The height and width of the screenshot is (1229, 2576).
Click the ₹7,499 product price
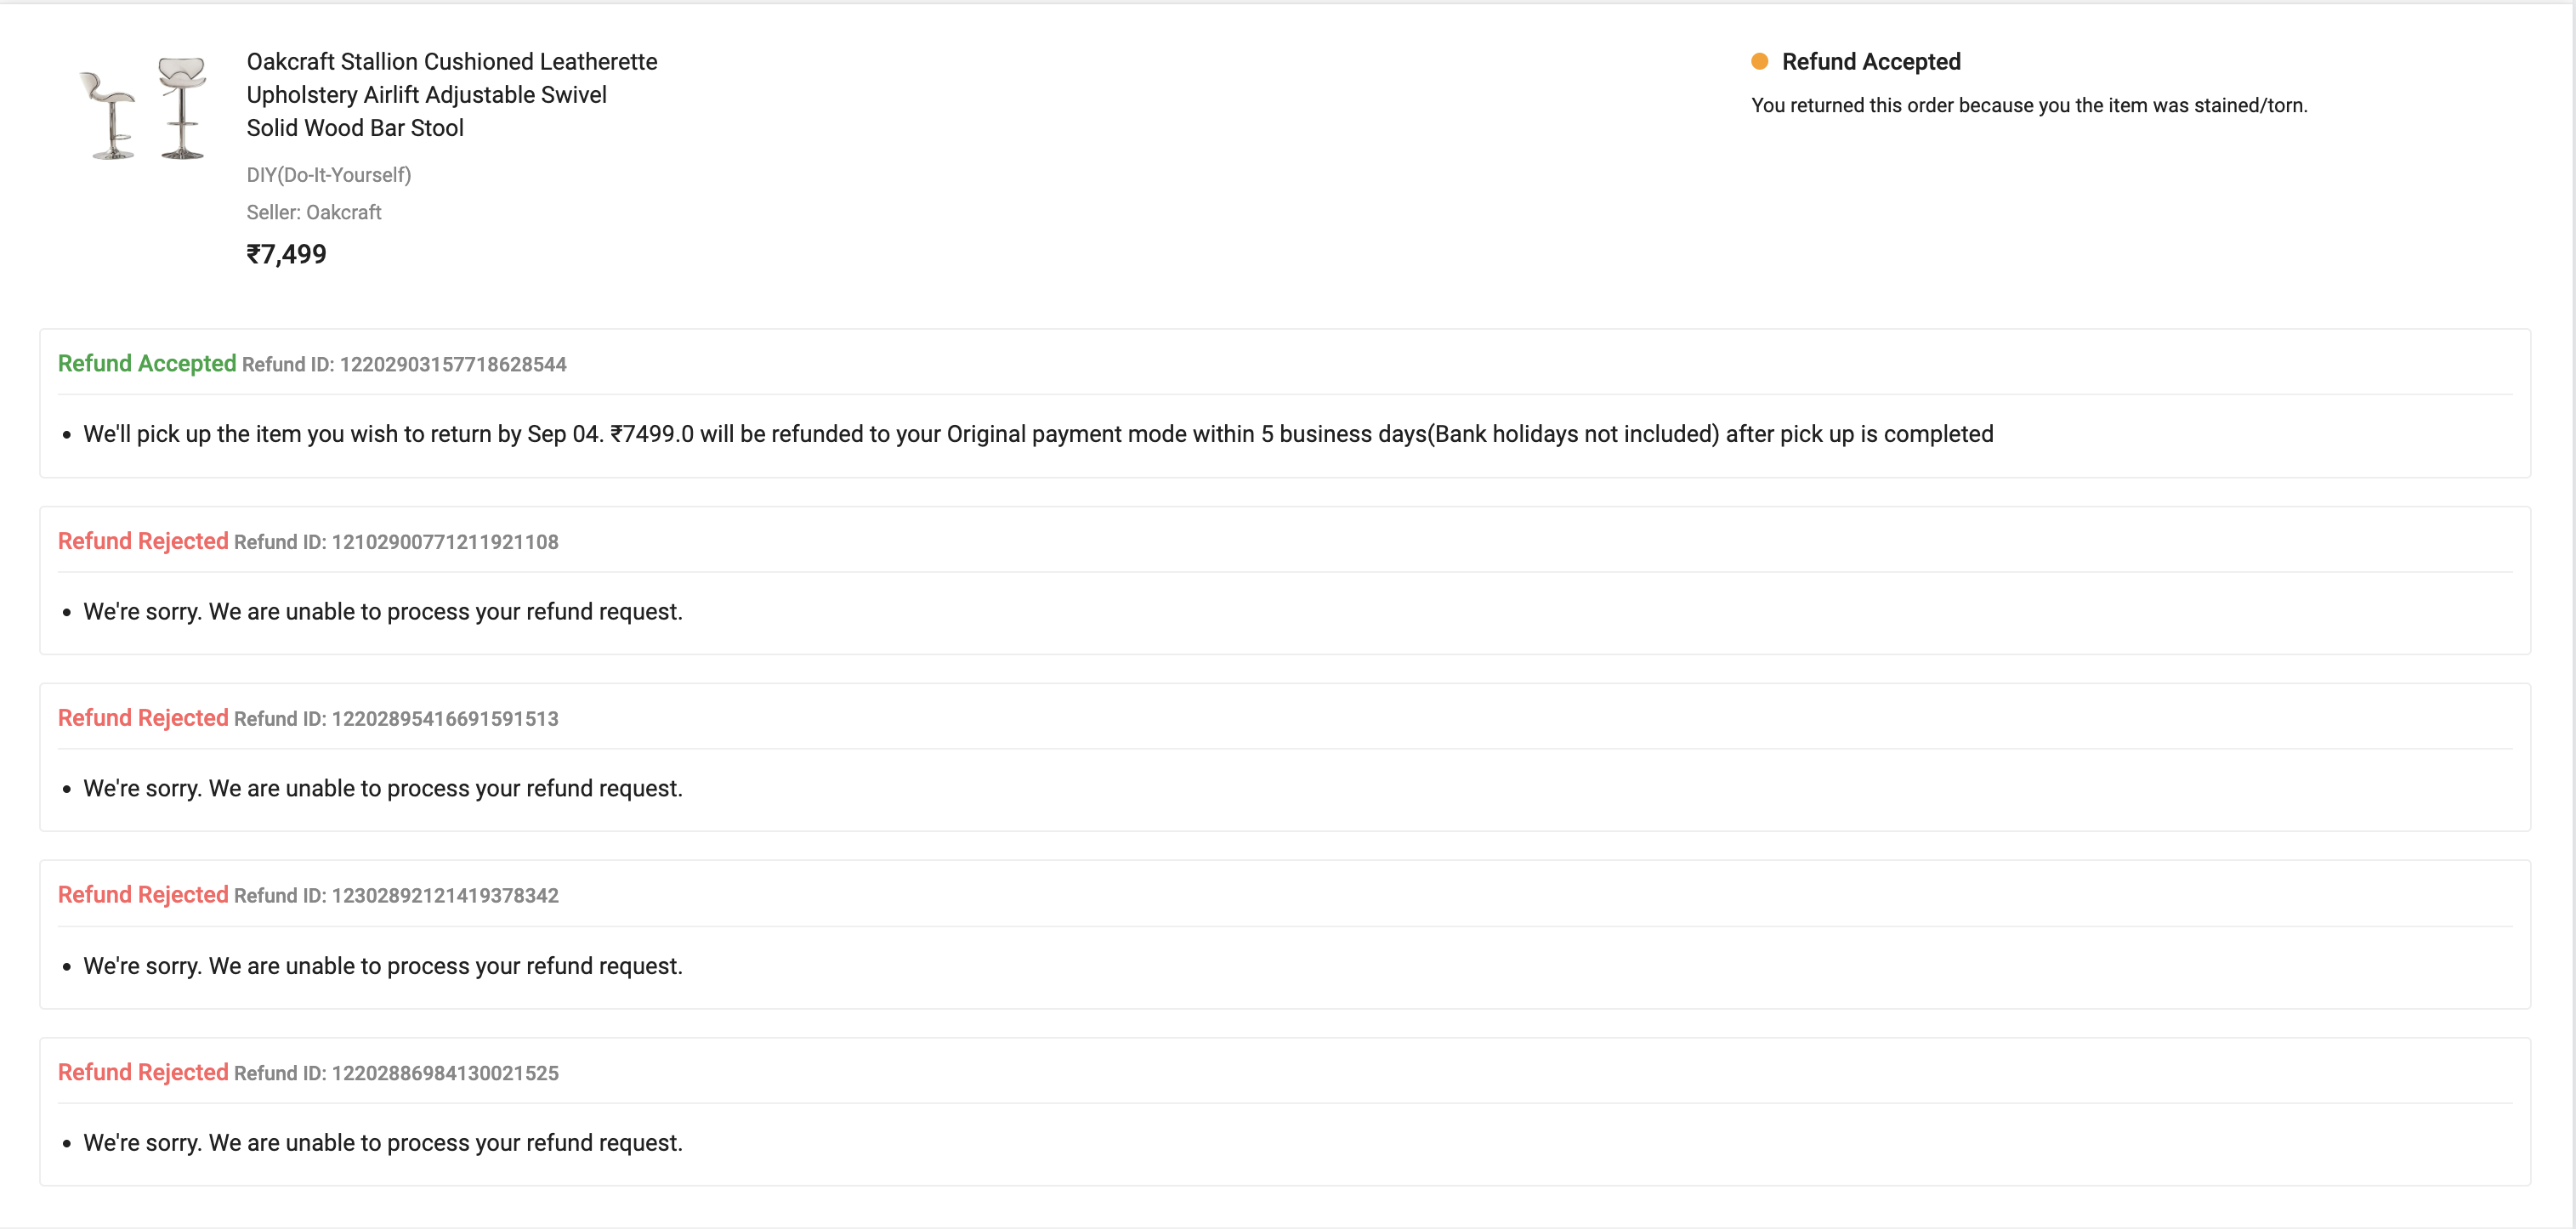pos(286,254)
